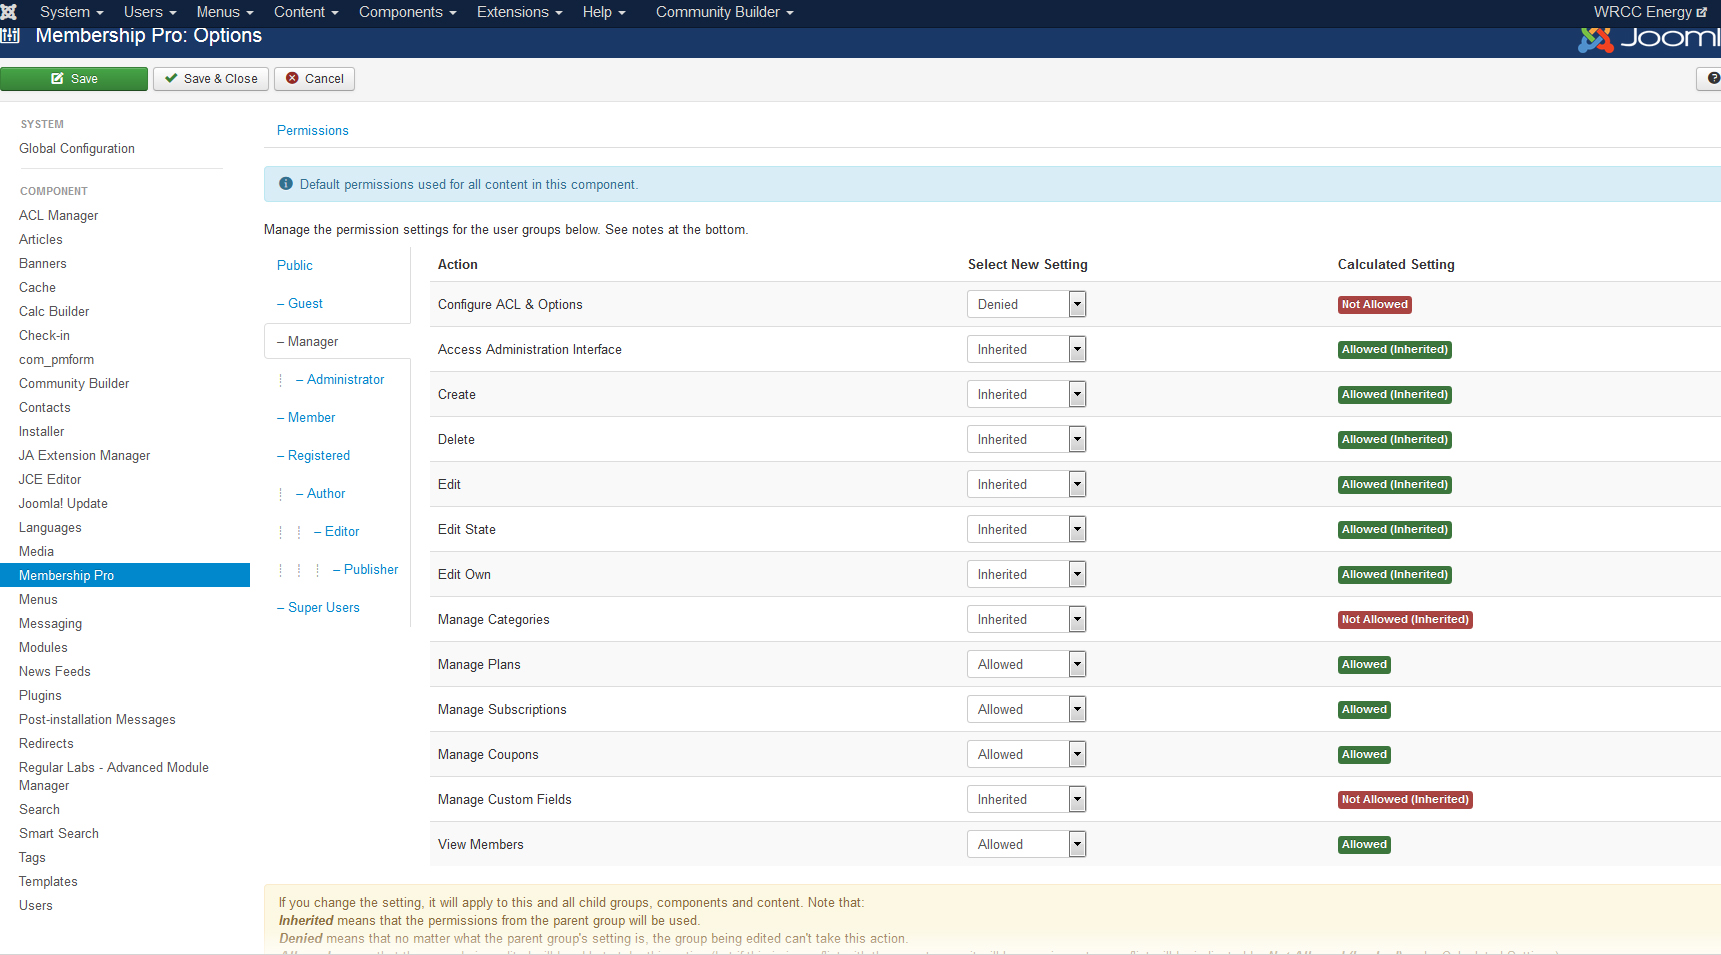Select the Super Users group
This screenshot has height=955, width=1721.
[x=318, y=607]
